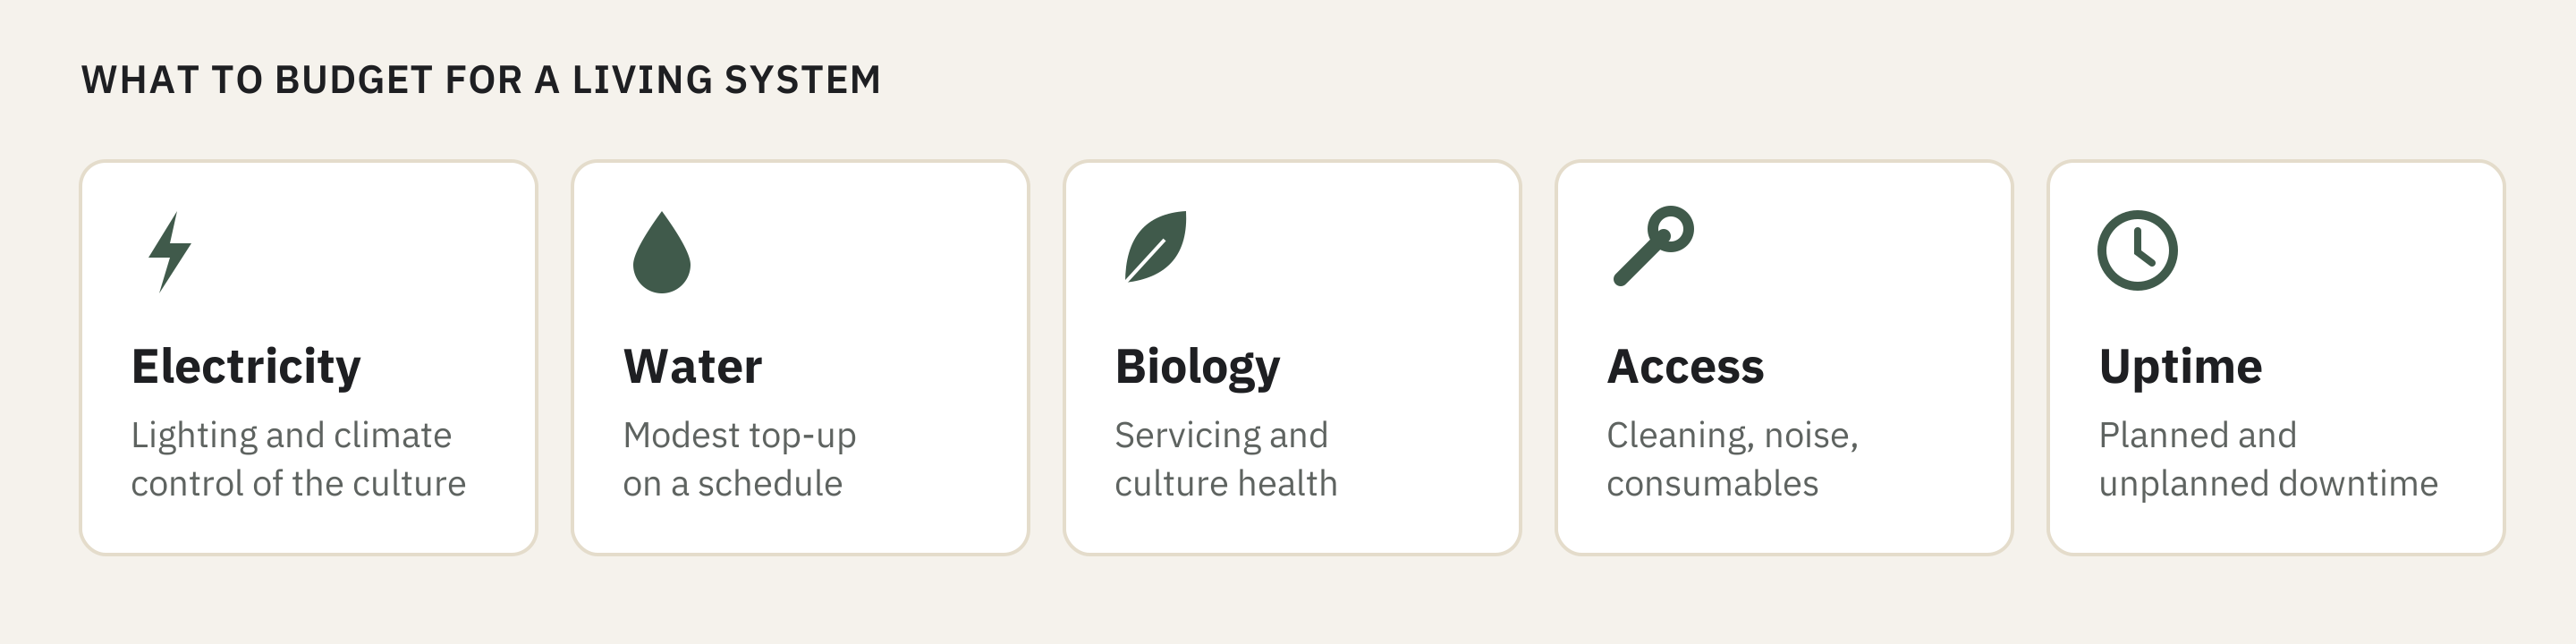
Task: Click the lightning bolt Electricity icon
Action: pyautogui.click(x=170, y=251)
